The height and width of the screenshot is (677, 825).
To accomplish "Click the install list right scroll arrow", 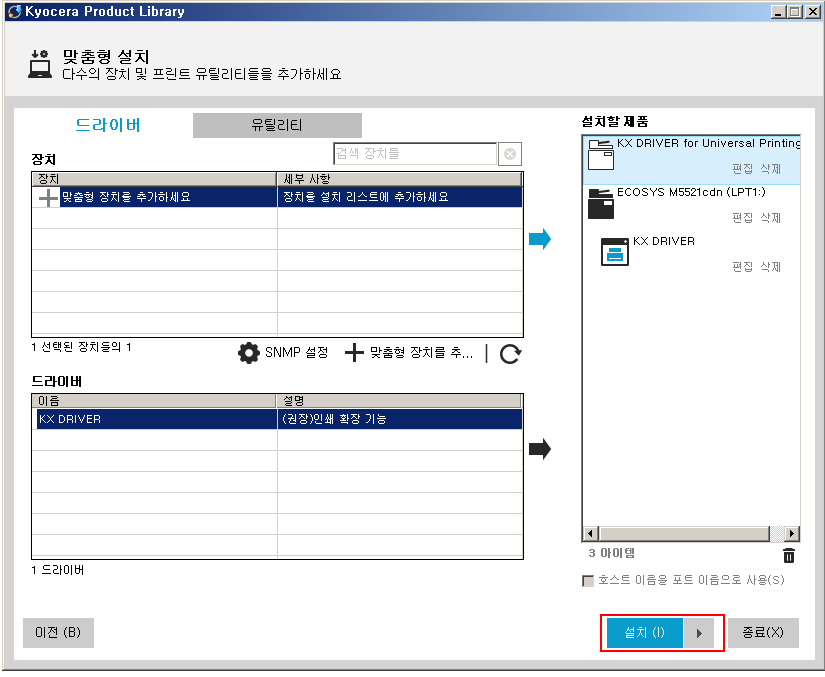I will (x=792, y=533).
